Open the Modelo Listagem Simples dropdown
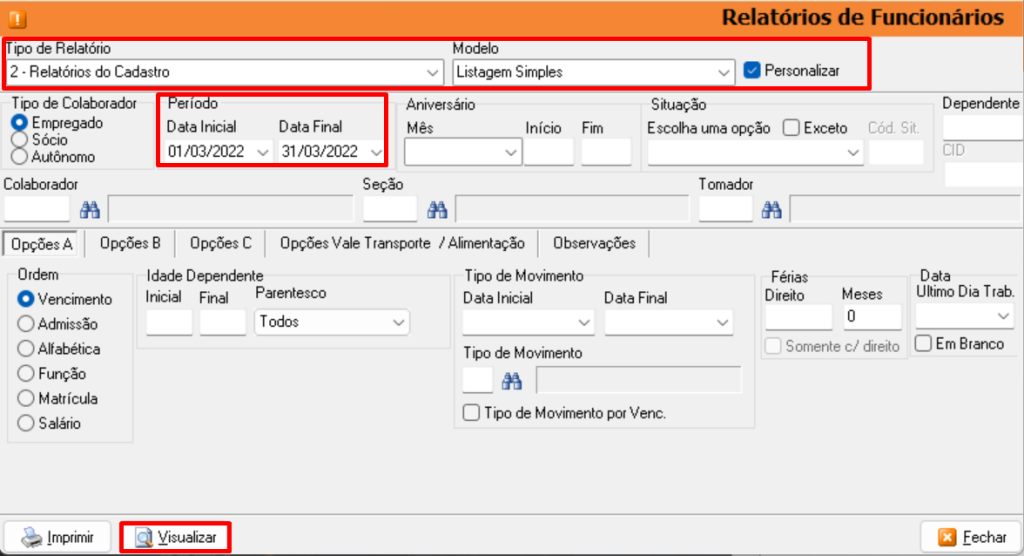This screenshot has height=556, width=1024. (x=724, y=73)
